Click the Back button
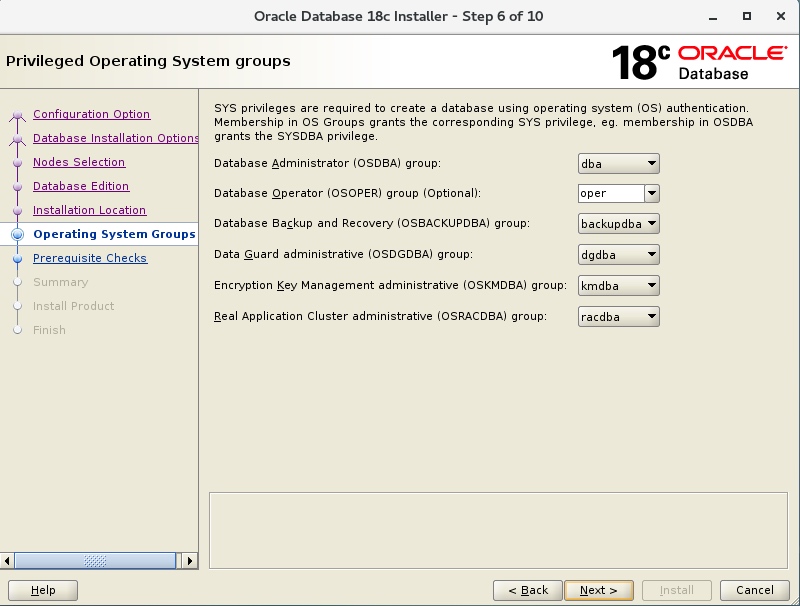Screen dimensions: 800x606 528,590
